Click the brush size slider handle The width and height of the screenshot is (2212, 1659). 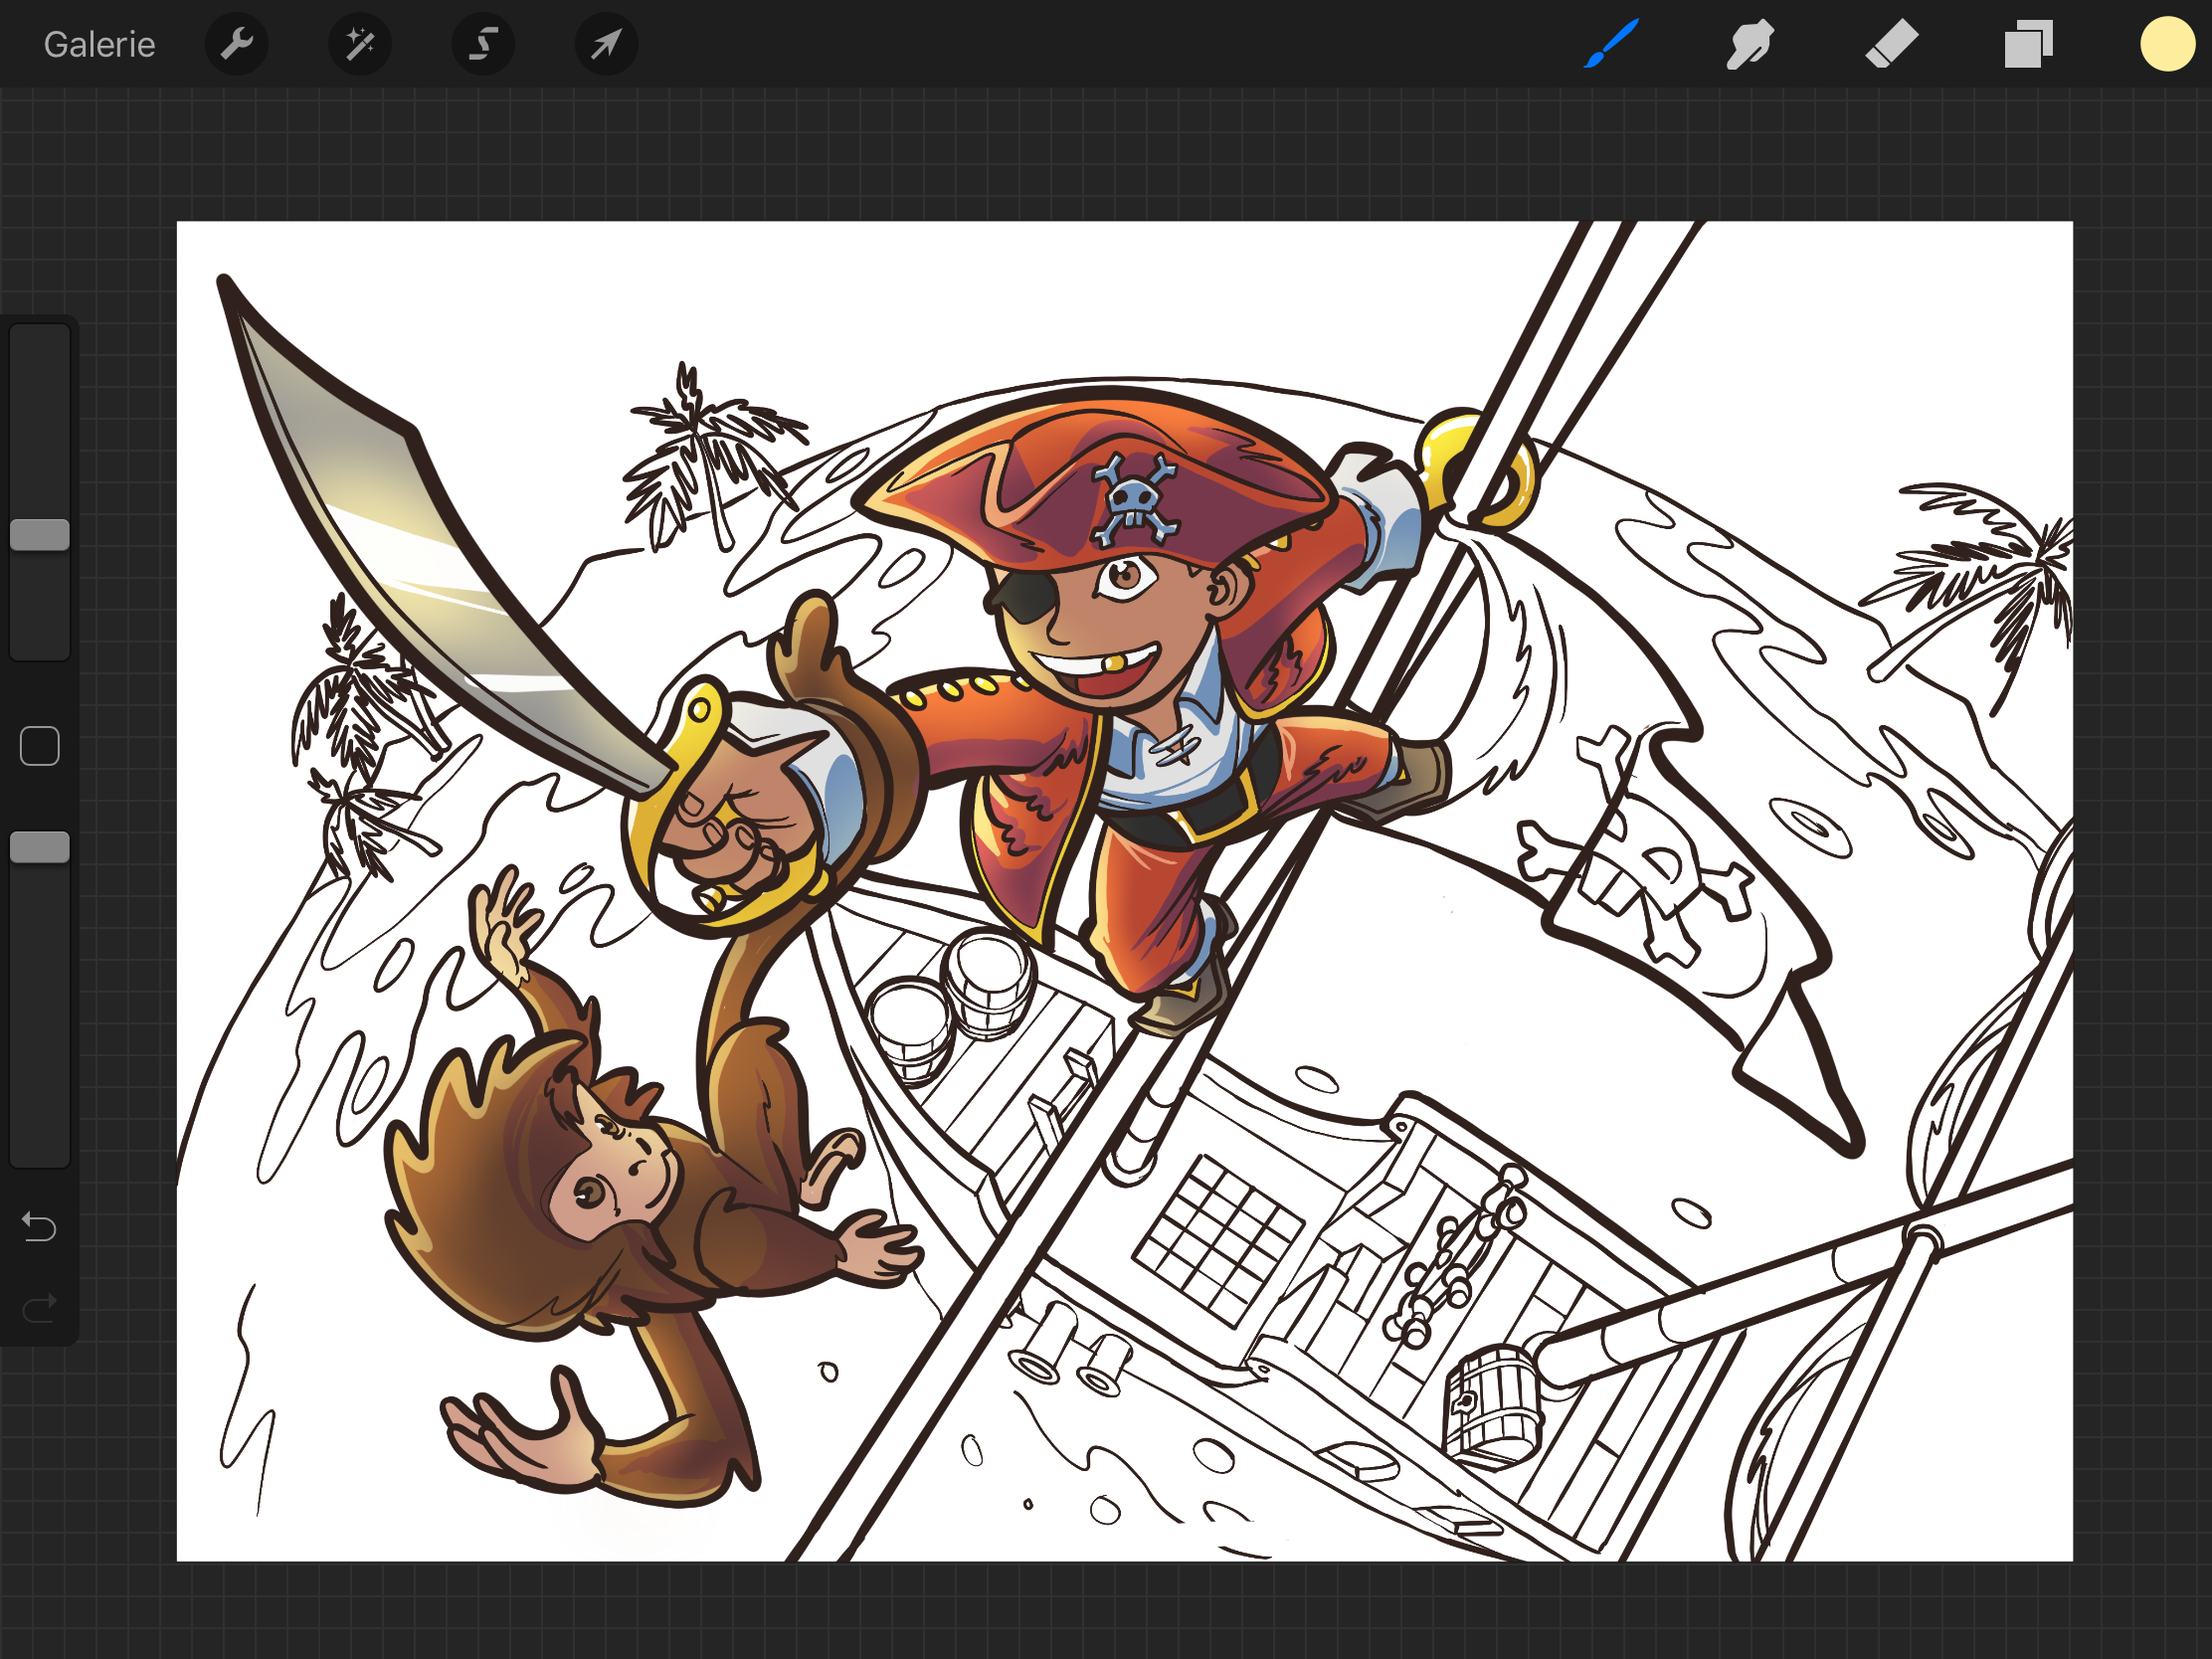click(x=40, y=534)
